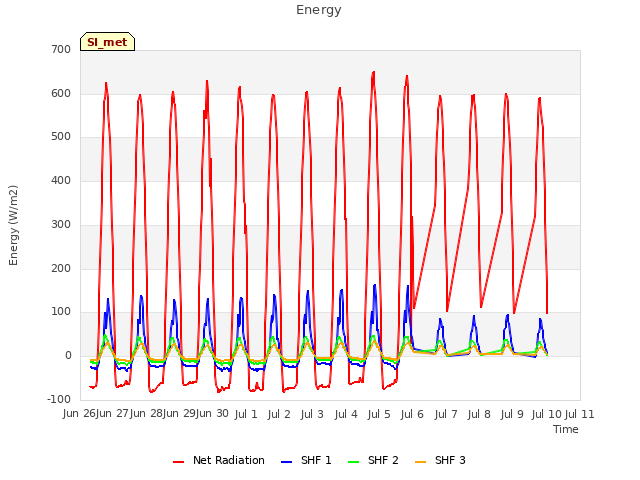Screen dimensions: 640x480
Task: Click the 500 y-axis tick label
Action: 61,137
